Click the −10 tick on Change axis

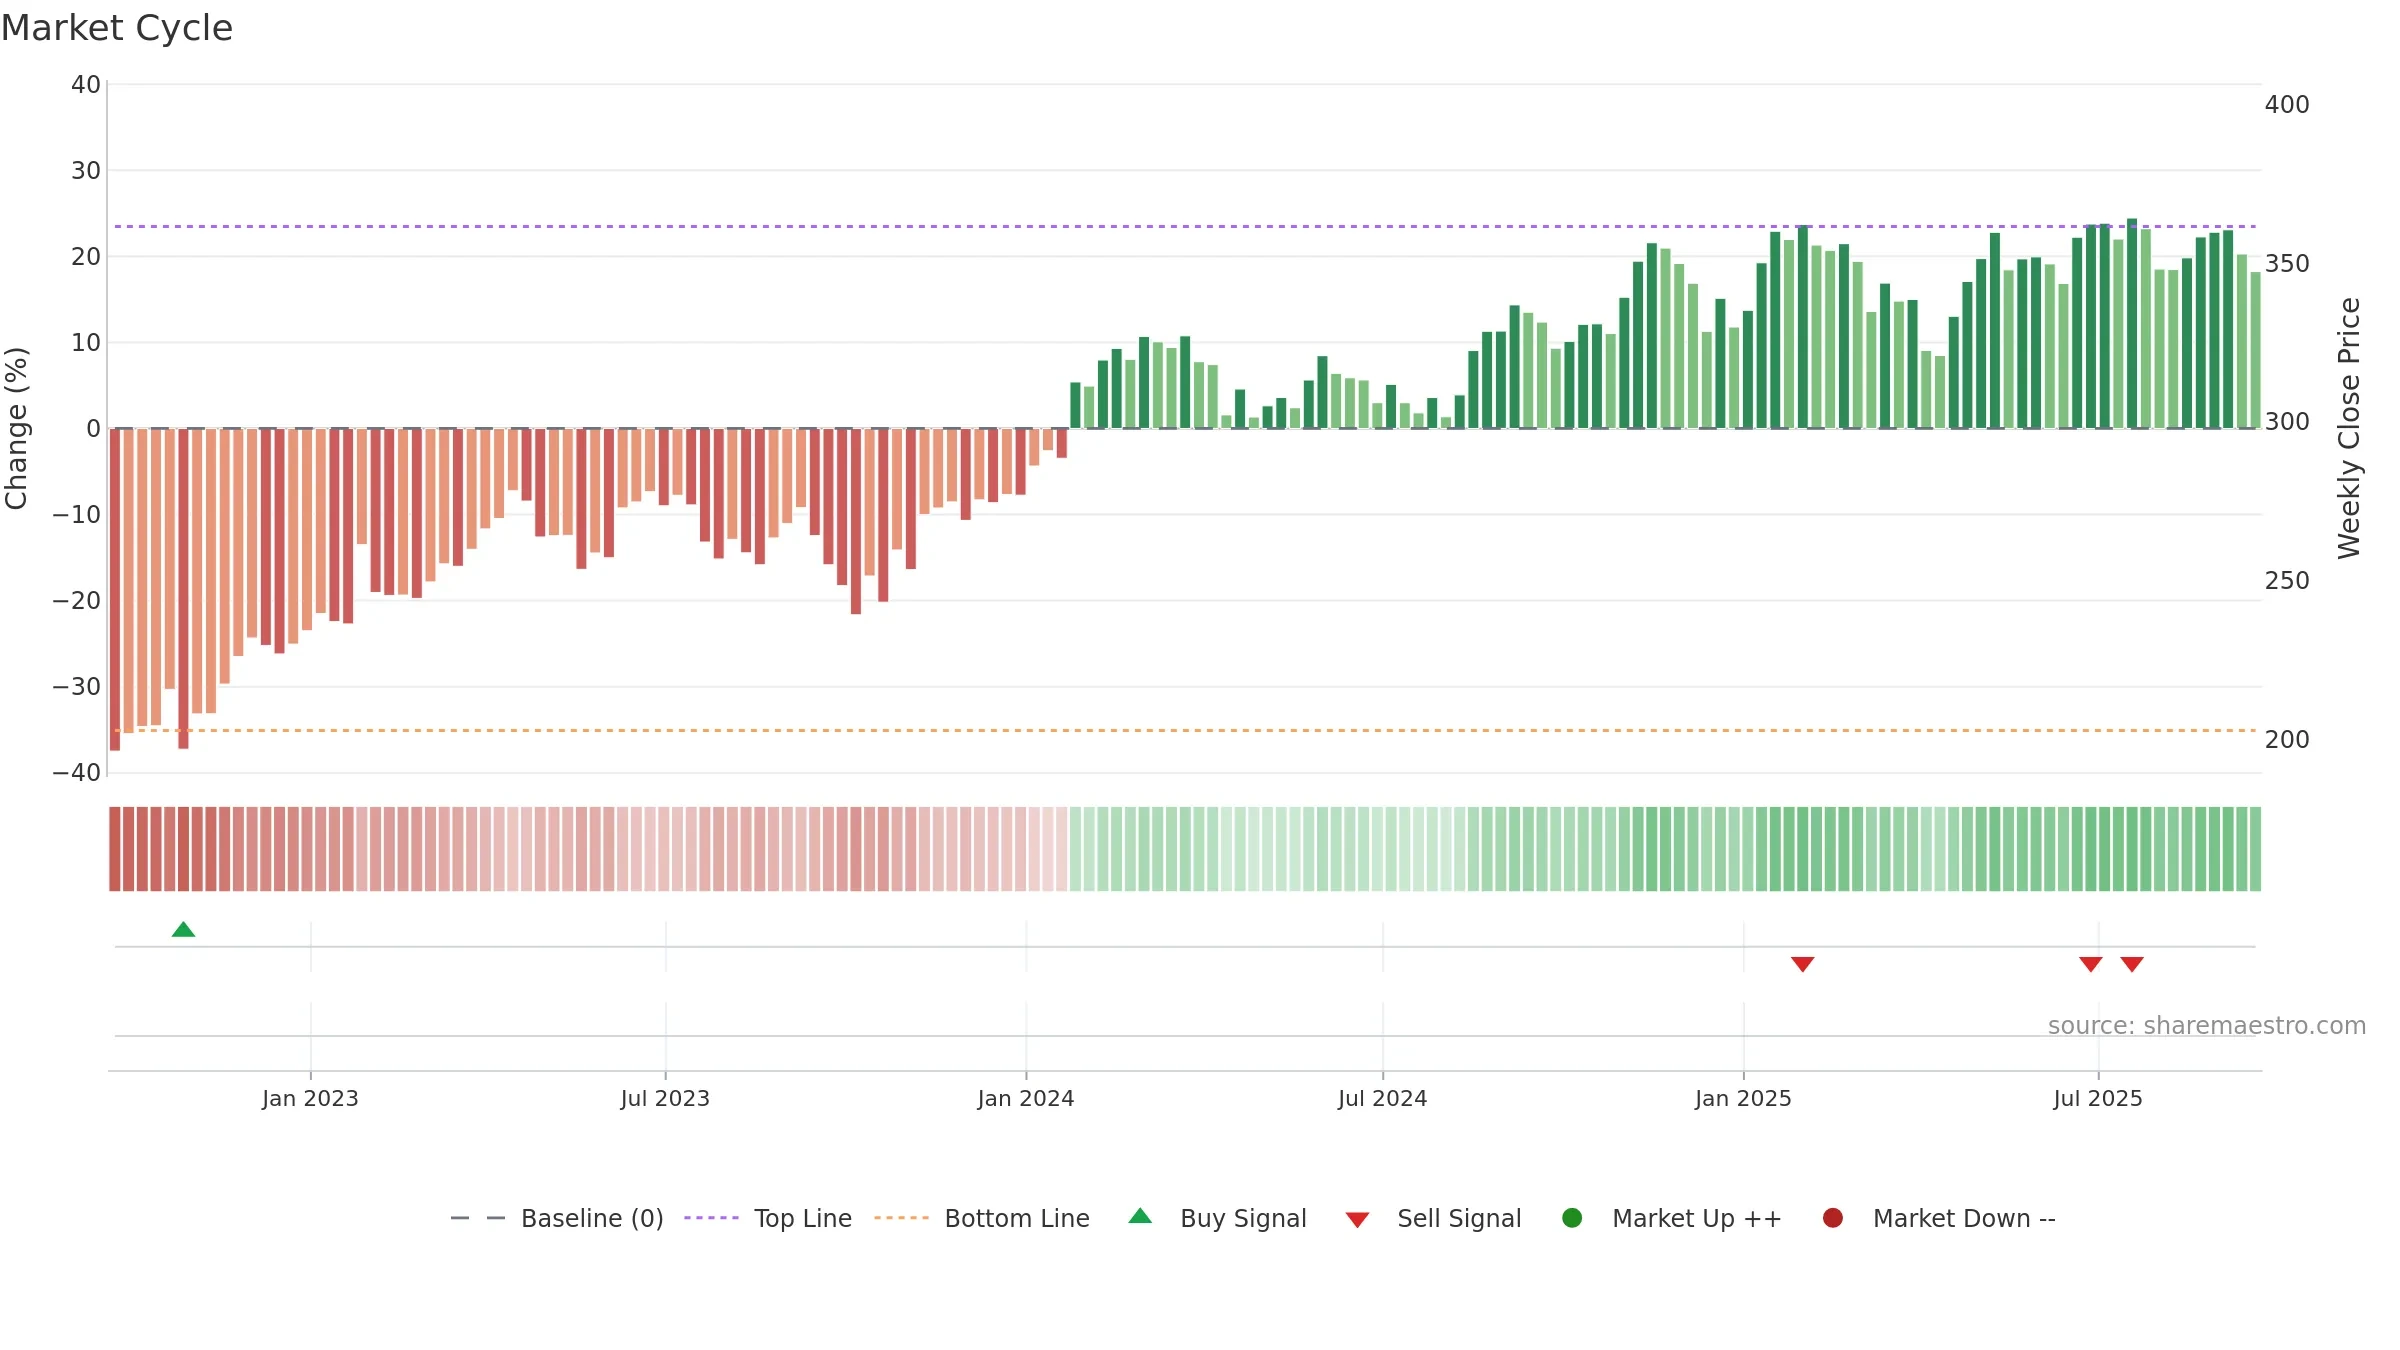[x=77, y=515]
